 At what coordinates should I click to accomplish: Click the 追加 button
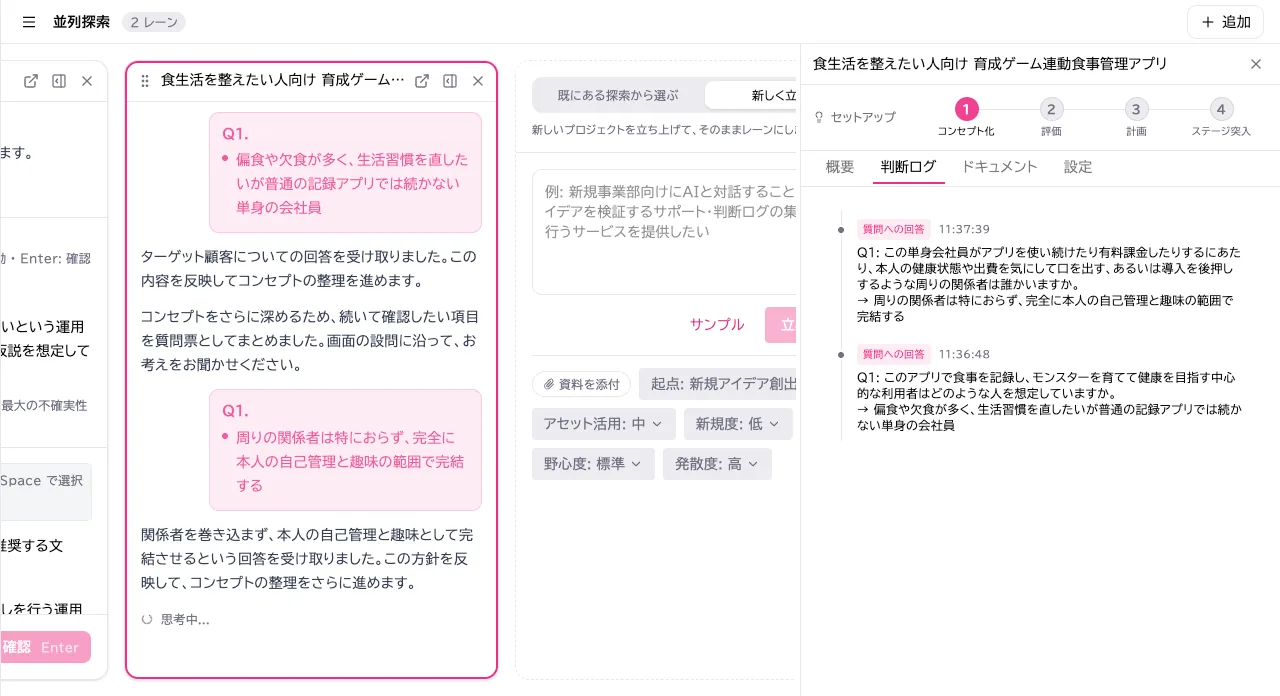(1225, 22)
